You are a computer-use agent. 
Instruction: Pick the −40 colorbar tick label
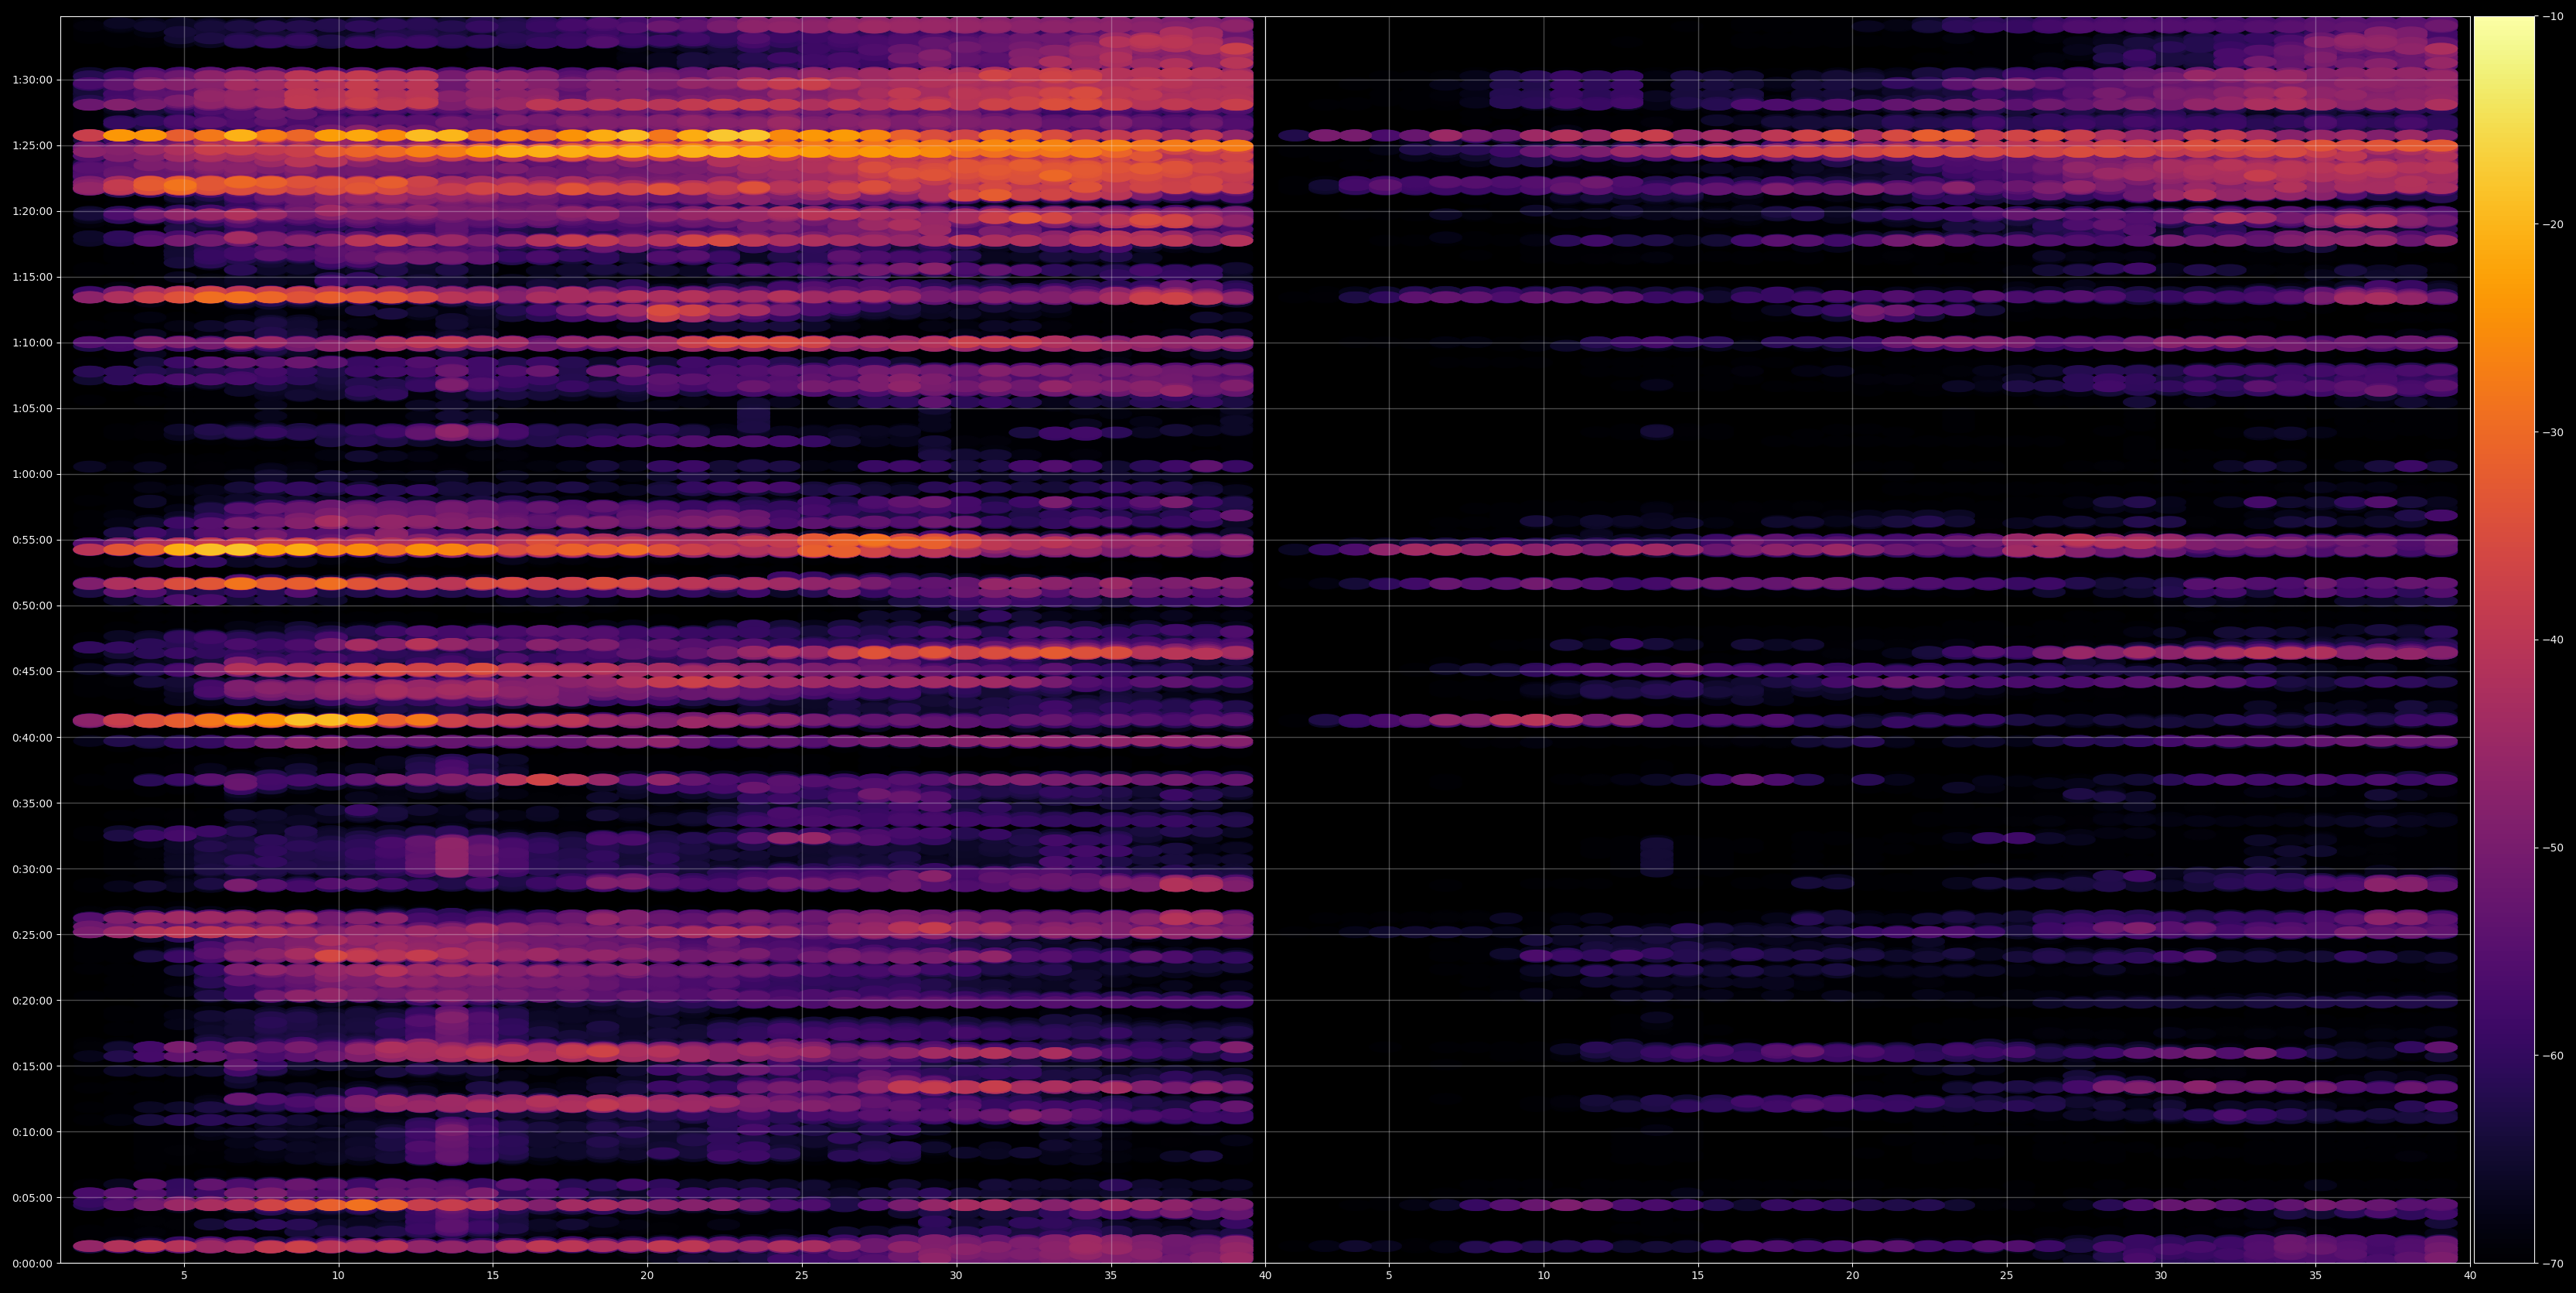[2553, 640]
